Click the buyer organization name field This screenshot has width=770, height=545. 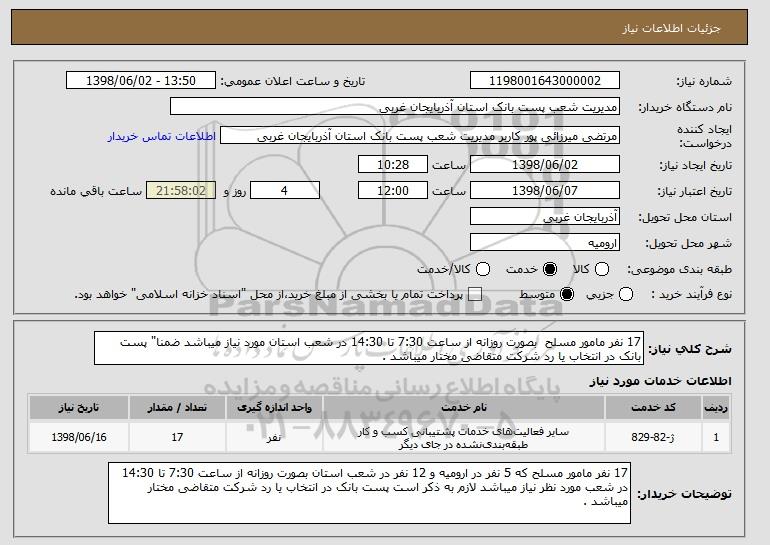tap(395, 107)
